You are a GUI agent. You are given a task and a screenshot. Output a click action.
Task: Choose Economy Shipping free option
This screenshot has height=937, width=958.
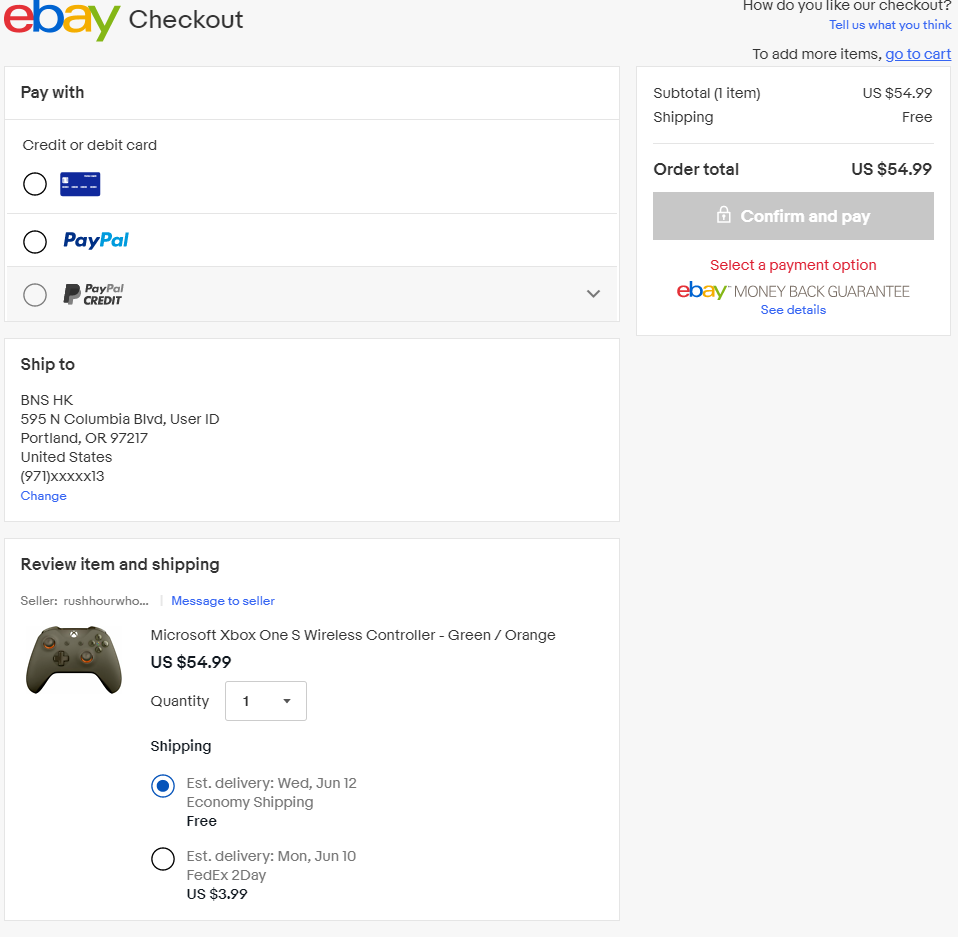click(x=163, y=786)
